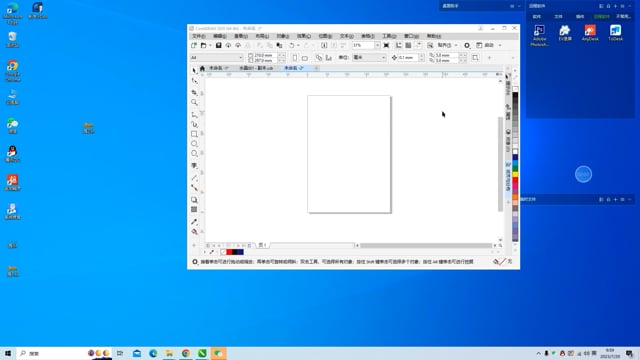Launch ToDesk from desktop panel
This screenshot has width=640, height=360.
[615, 33]
